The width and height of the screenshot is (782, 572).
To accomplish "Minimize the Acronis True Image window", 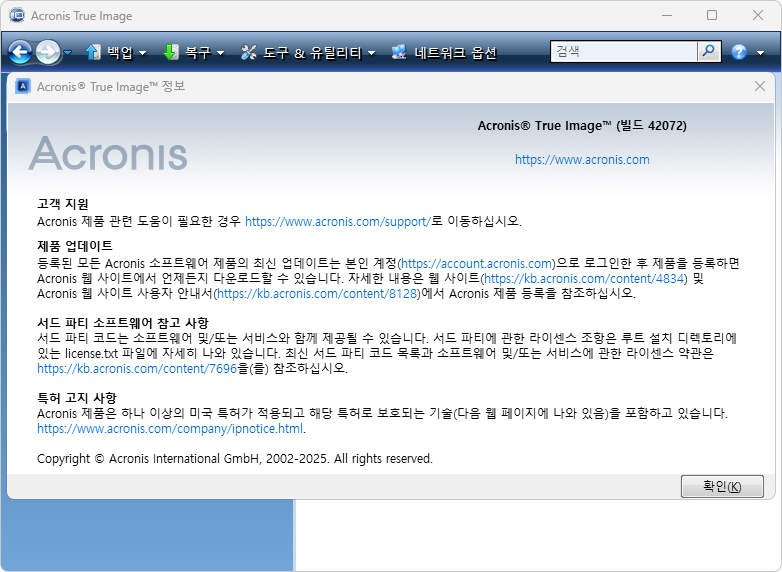I will tap(667, 15).
